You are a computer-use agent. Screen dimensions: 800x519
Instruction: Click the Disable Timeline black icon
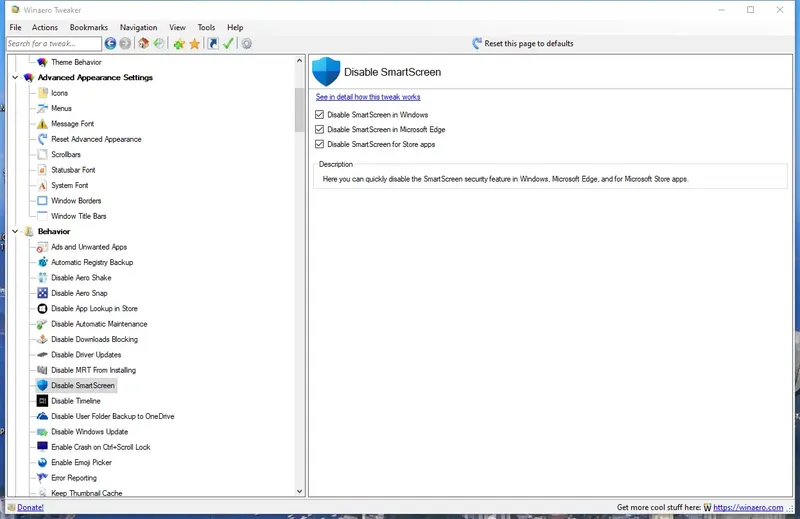[x=42, y=401]
